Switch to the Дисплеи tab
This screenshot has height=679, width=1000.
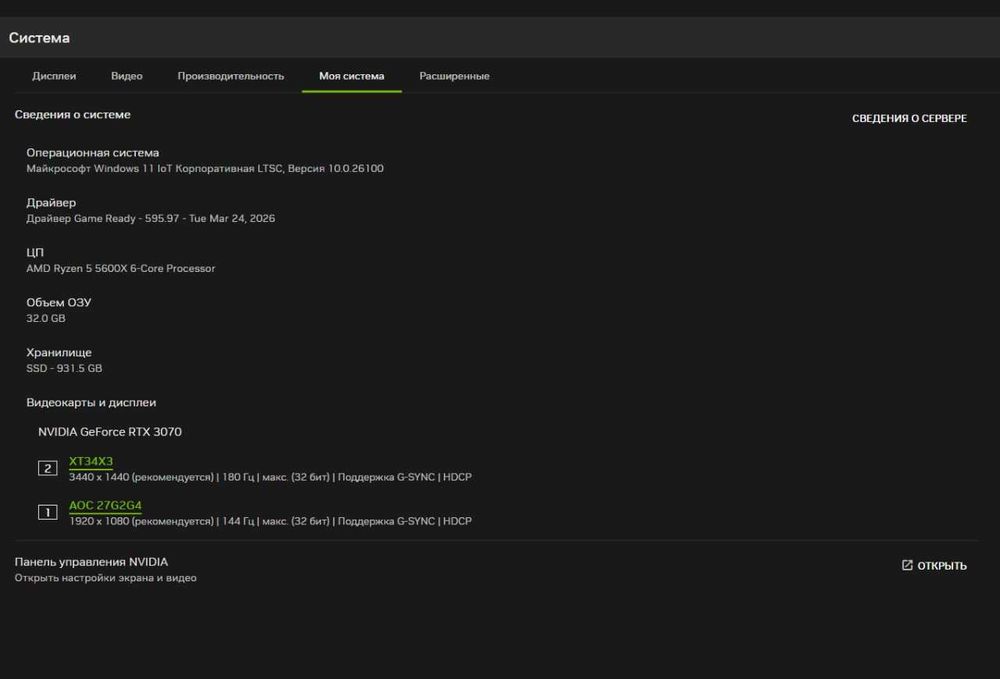tap(54, 76)
